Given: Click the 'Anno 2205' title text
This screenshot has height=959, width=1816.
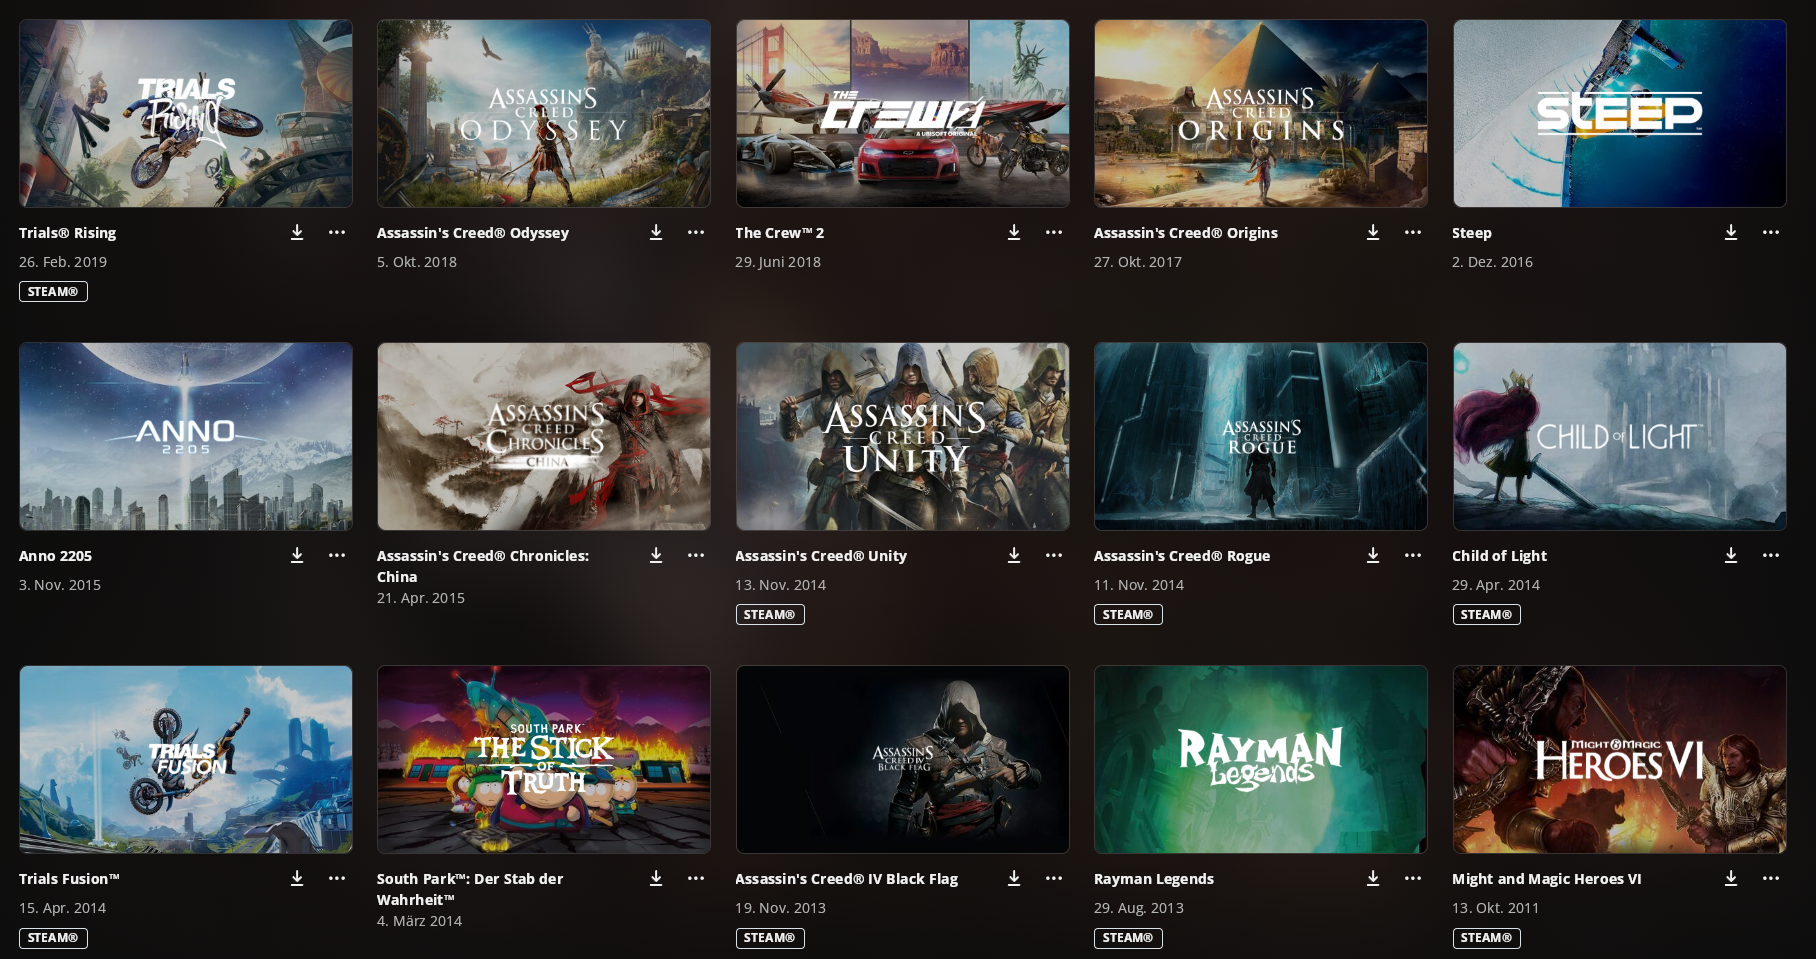Looking at the screenshot, I should tap(55, 555).
